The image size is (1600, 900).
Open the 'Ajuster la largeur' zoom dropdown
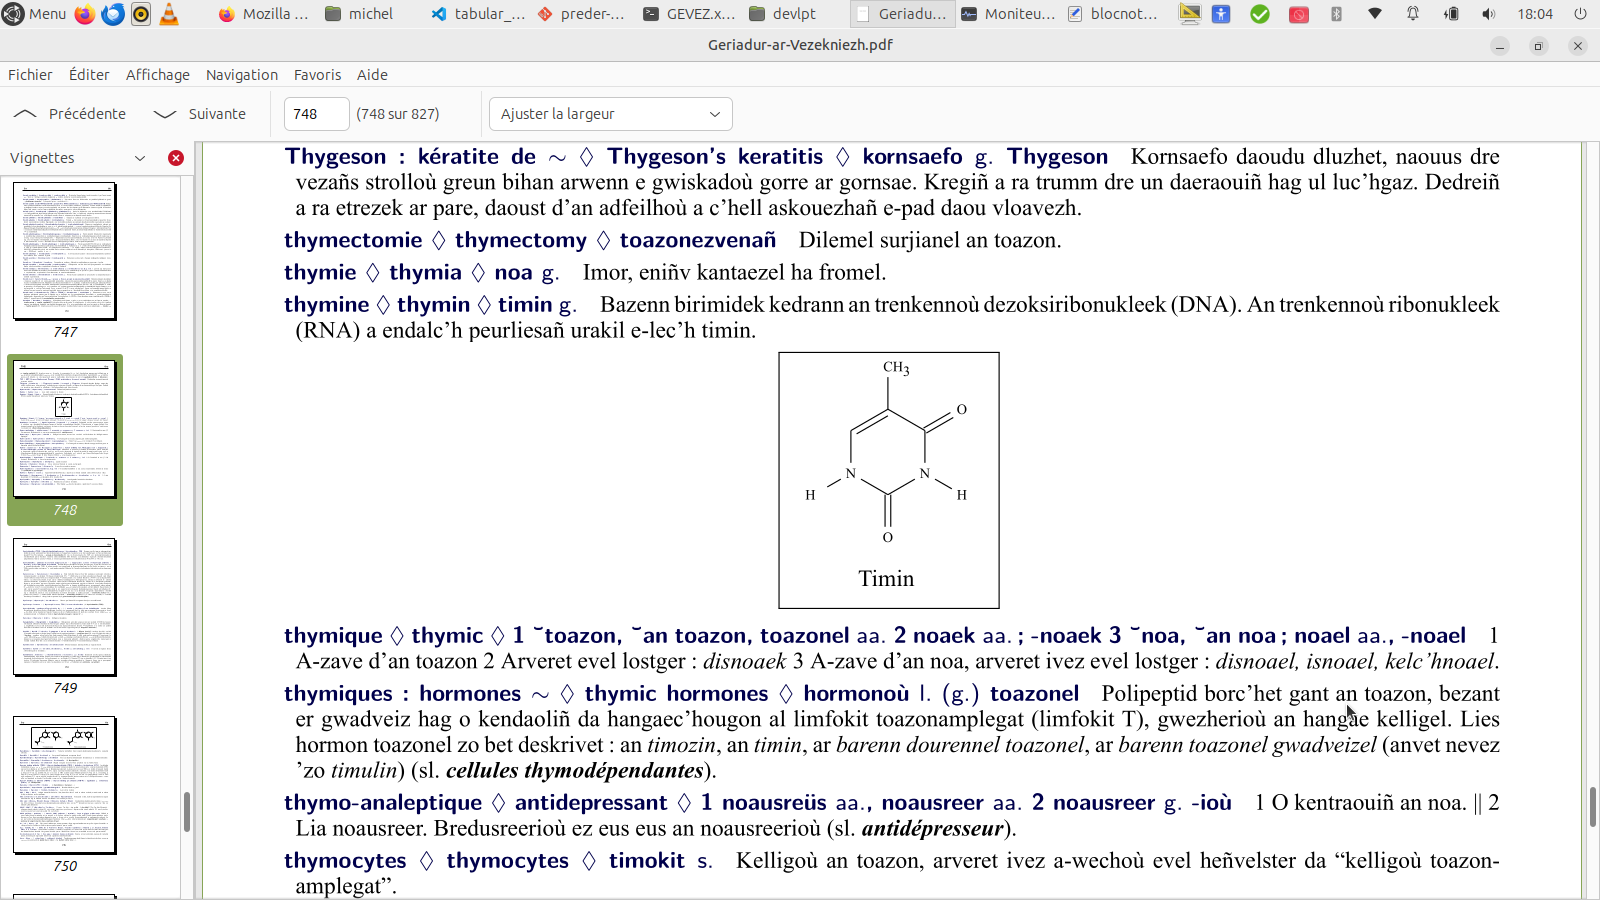610,114
